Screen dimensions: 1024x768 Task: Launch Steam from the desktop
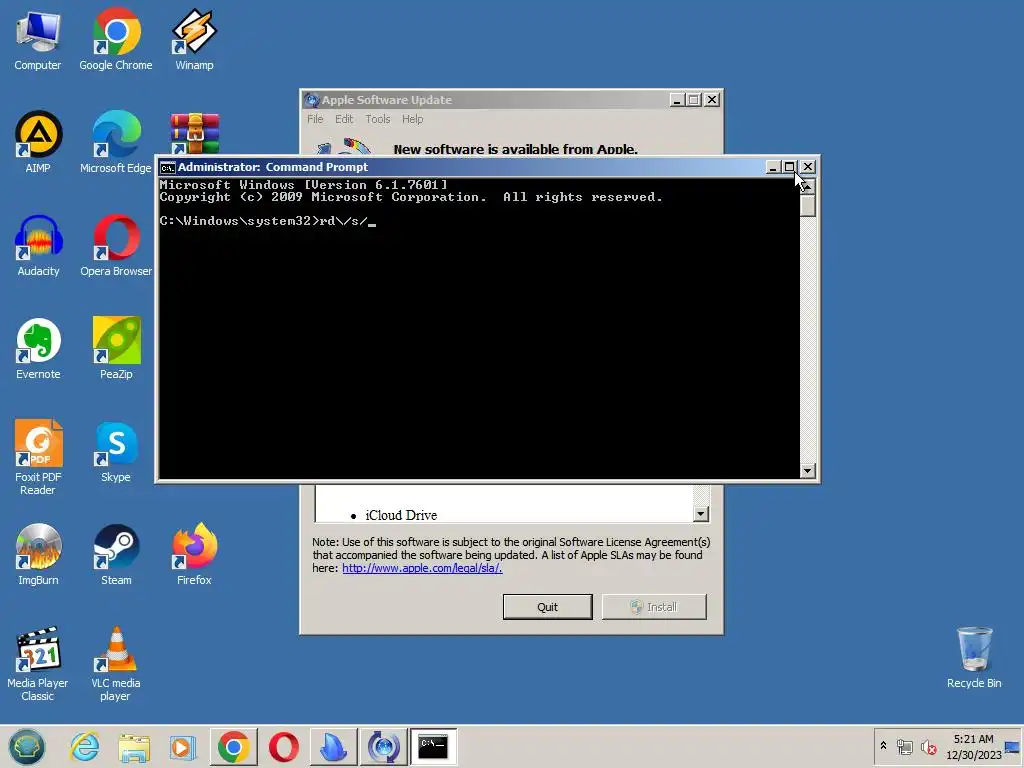(x=116, y=554)
